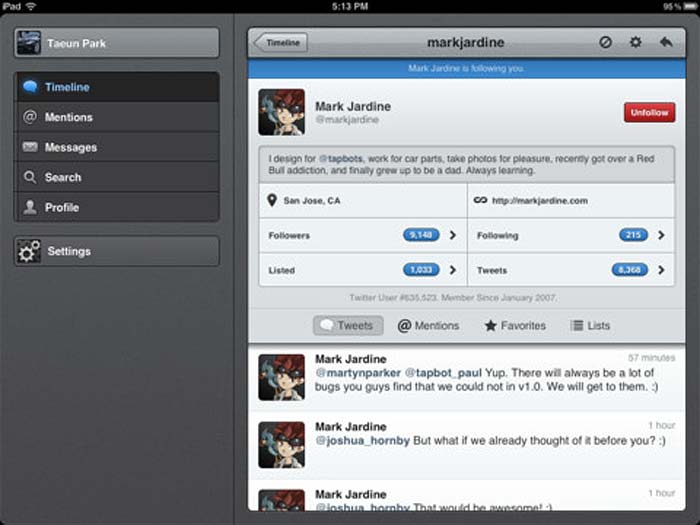The width and height of the screenshot is (700, 525).
Task: Expand Tweets count chevron
Action: click(x=661, y=270)
